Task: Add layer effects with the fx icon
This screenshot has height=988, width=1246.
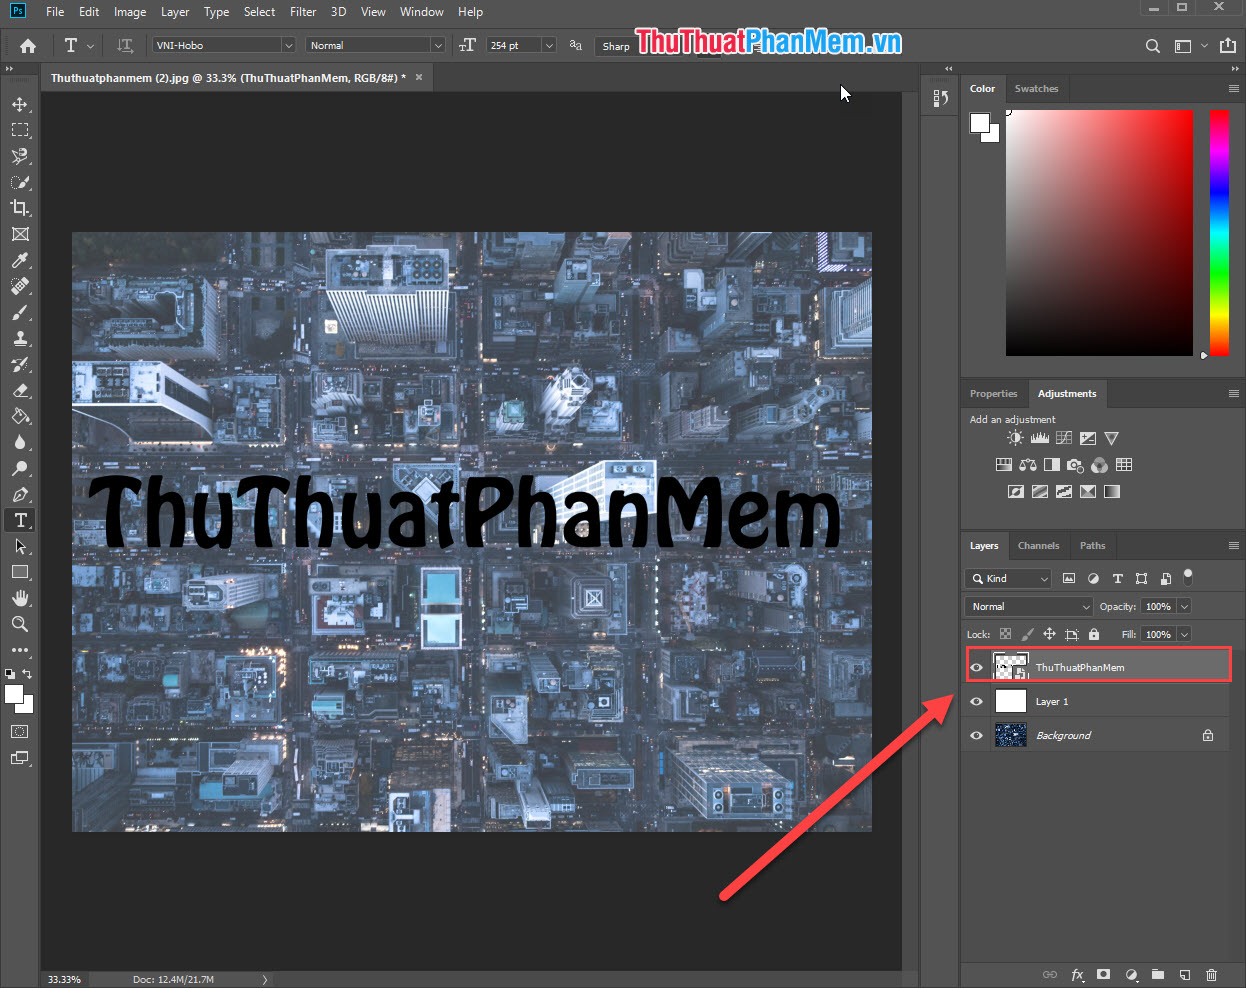Action: coord(1077,974)
